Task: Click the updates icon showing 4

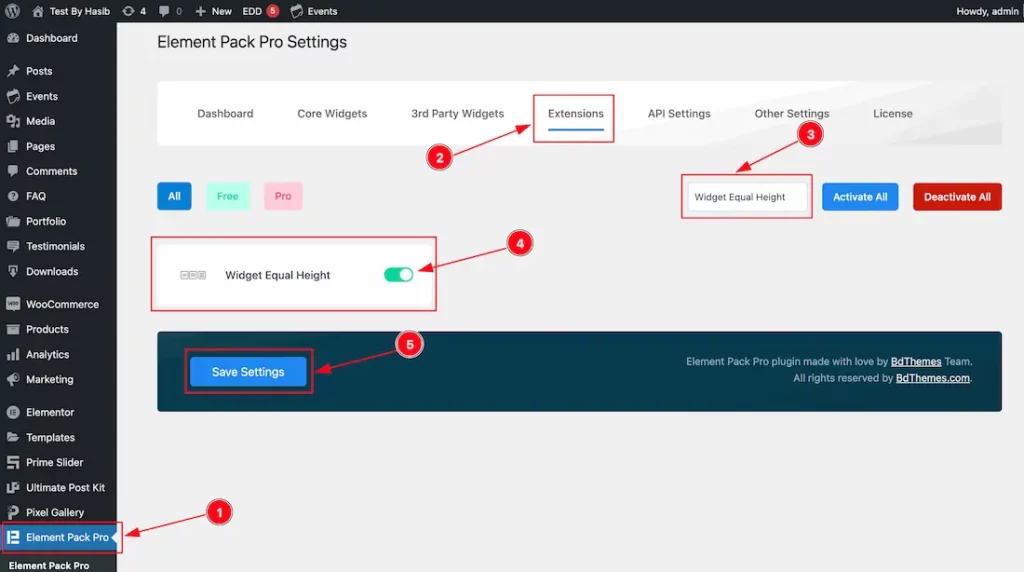Action: 129,11
